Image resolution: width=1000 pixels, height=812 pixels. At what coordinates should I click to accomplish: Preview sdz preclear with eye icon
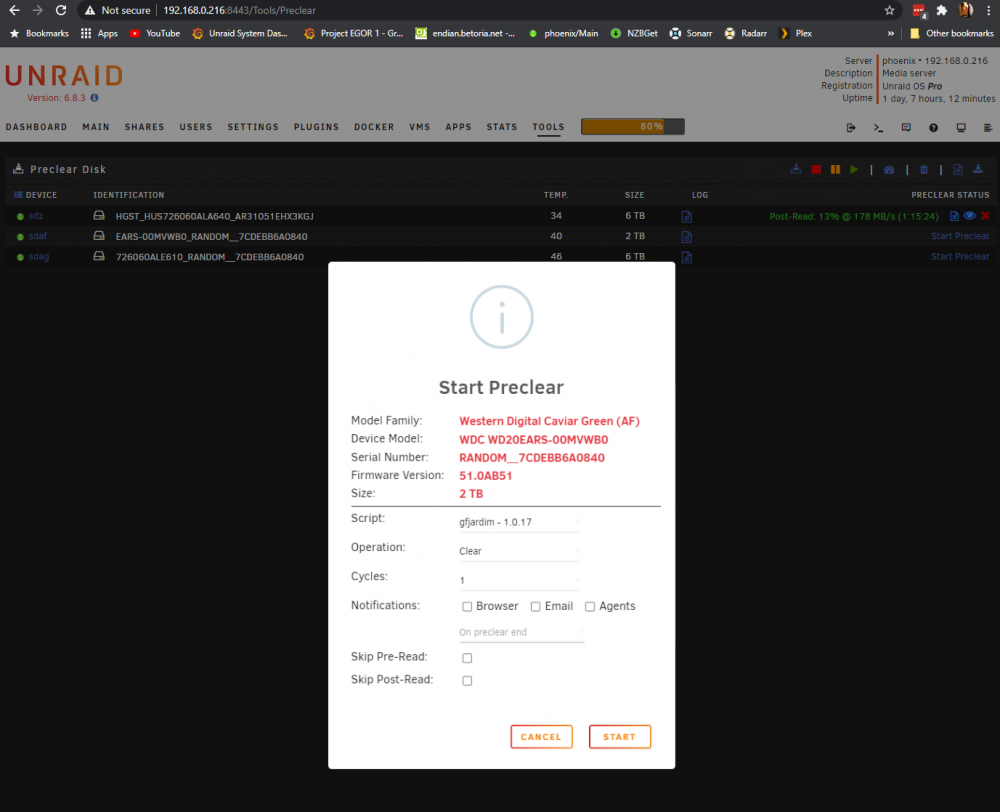click(969, 216)
